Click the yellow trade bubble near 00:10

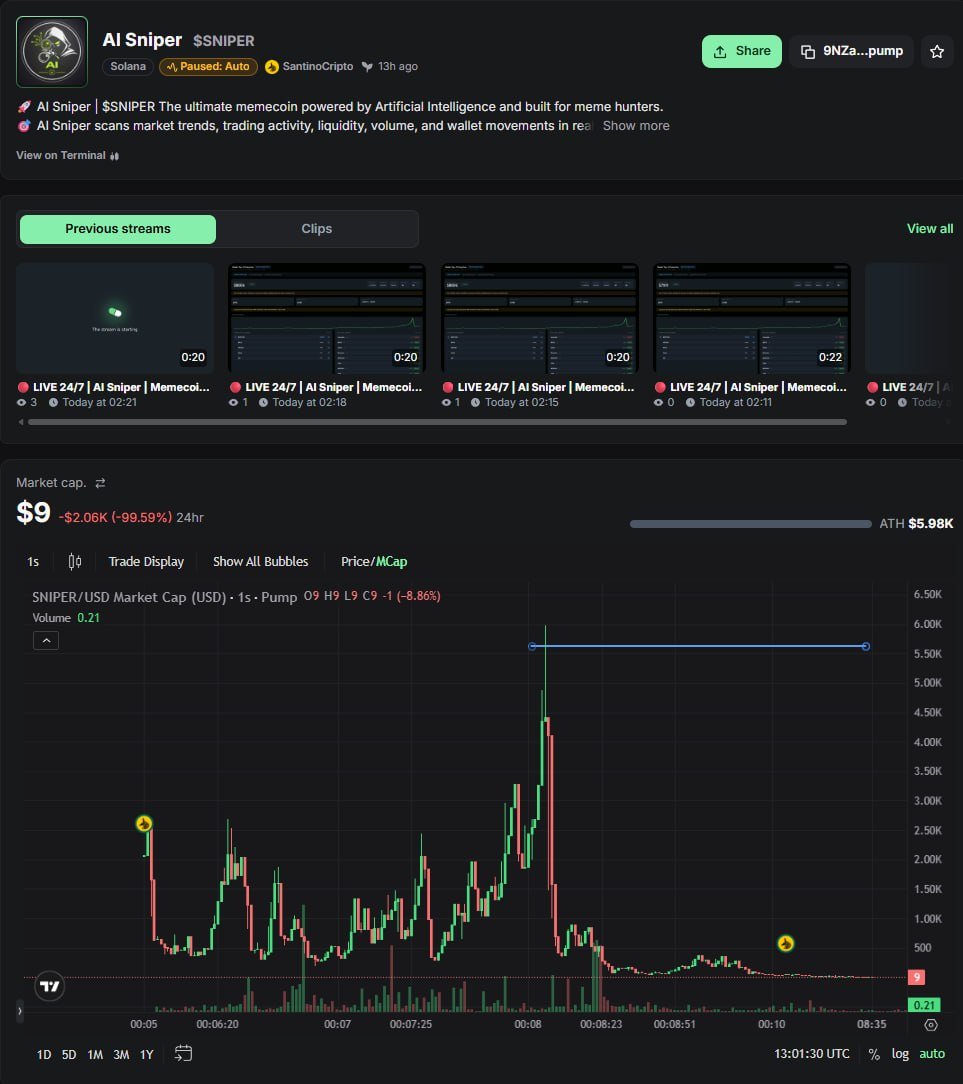pos(785,944)
